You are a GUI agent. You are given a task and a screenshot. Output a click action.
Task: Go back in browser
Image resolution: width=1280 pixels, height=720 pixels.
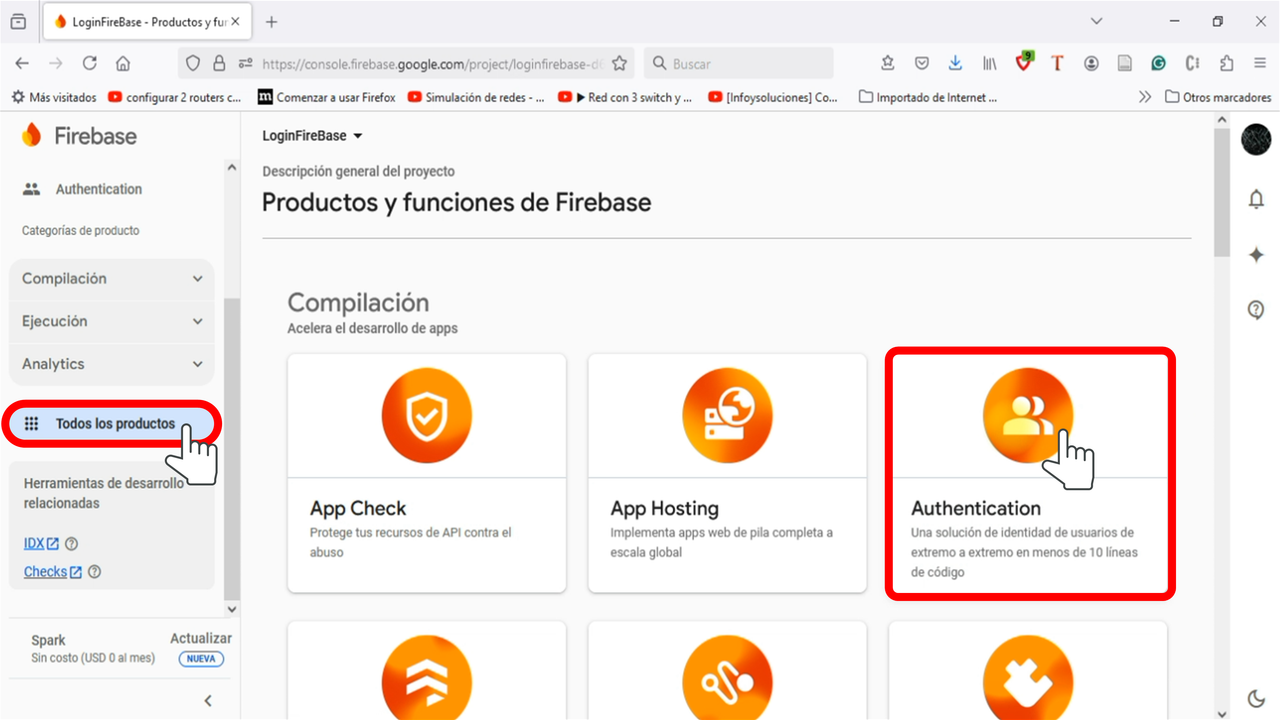(x=22, y=63)
